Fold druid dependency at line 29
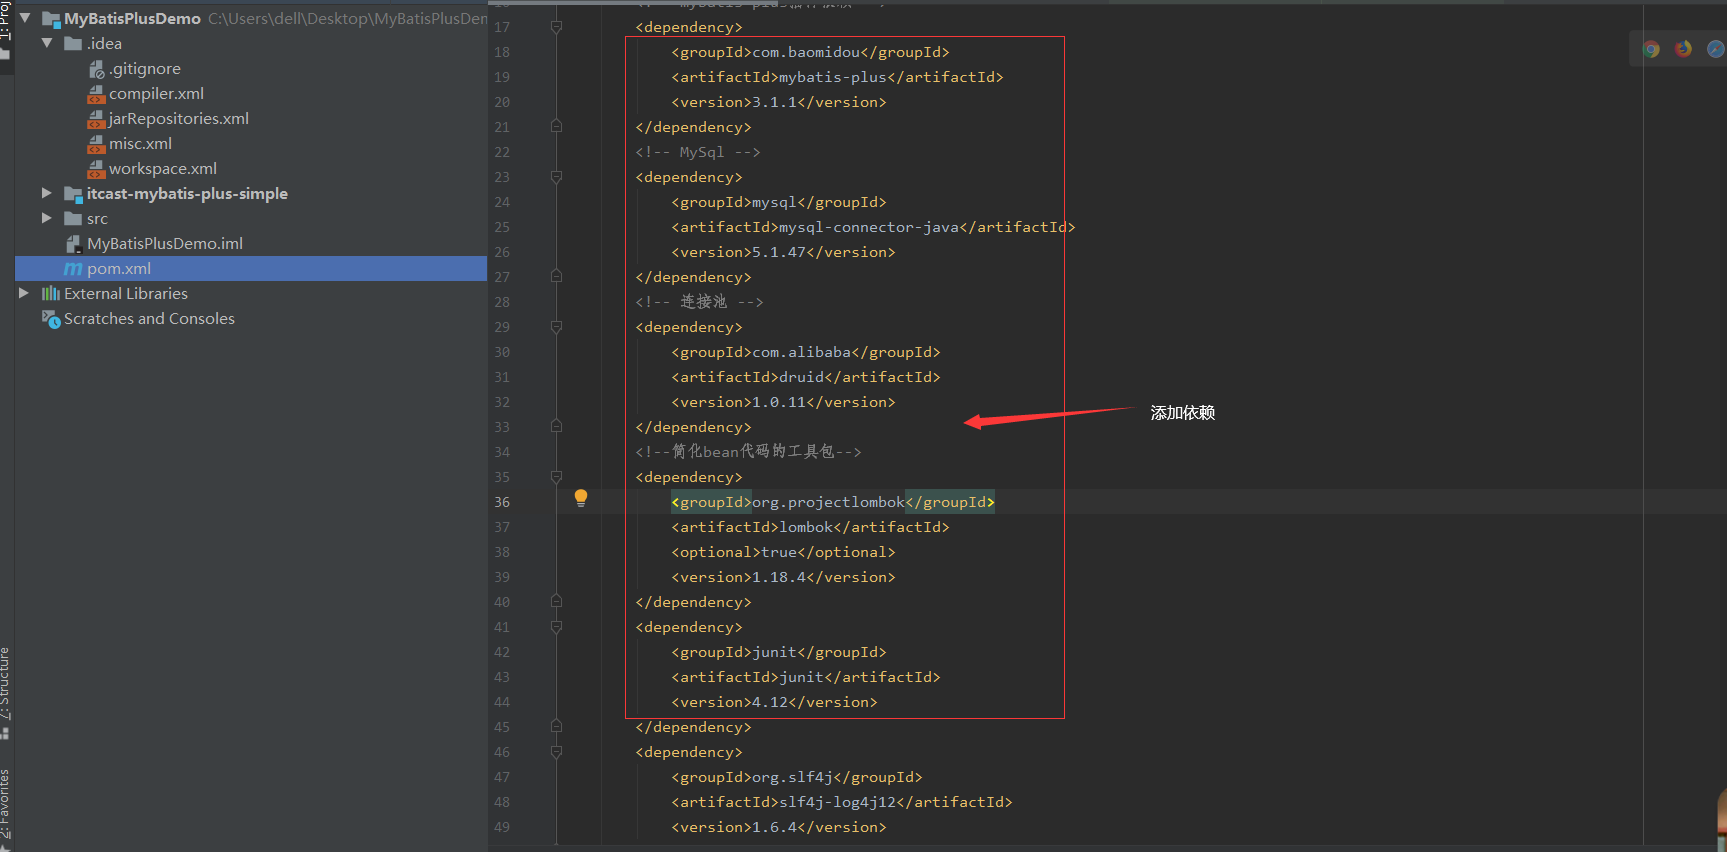 point(556,327)
